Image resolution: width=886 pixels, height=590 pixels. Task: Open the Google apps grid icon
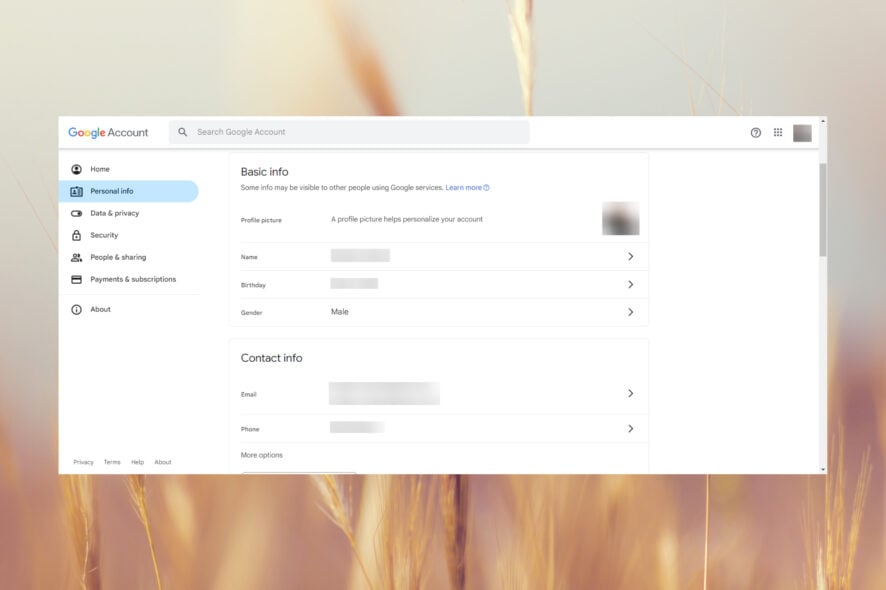[x=777, y=131]
